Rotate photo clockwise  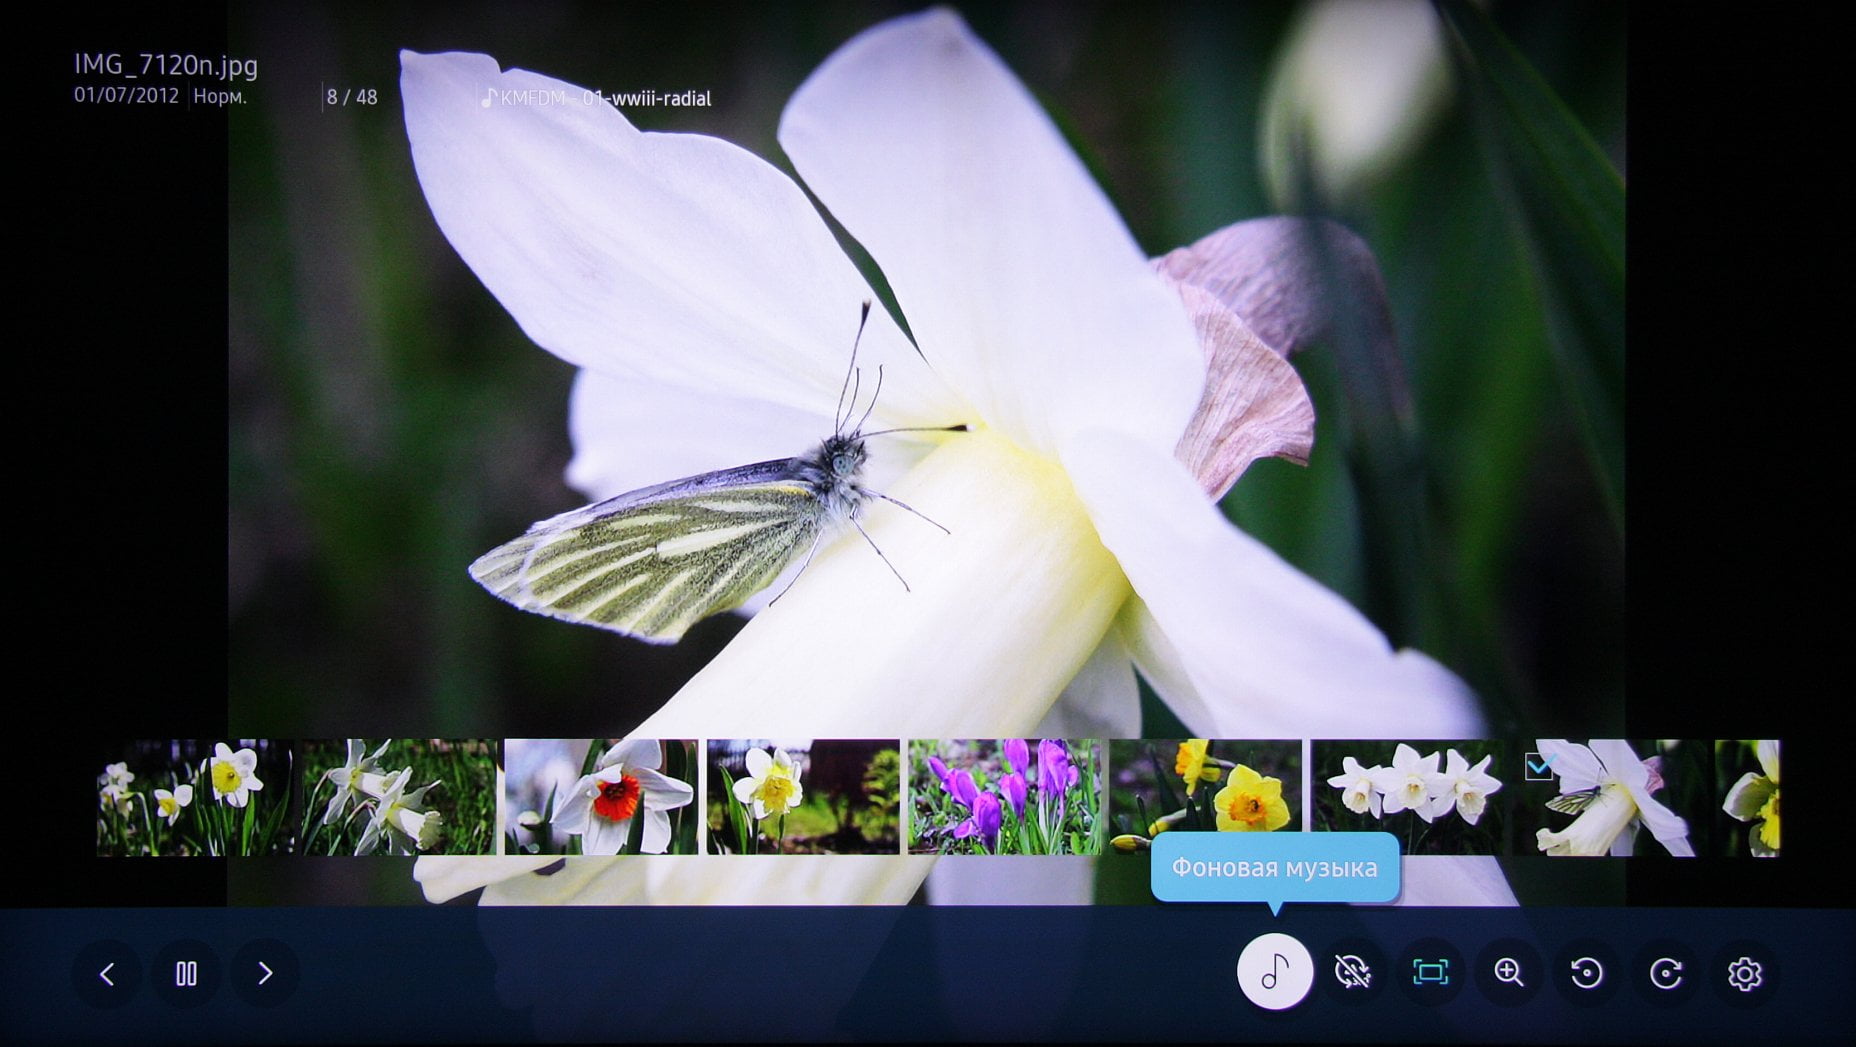(1666, 972)
